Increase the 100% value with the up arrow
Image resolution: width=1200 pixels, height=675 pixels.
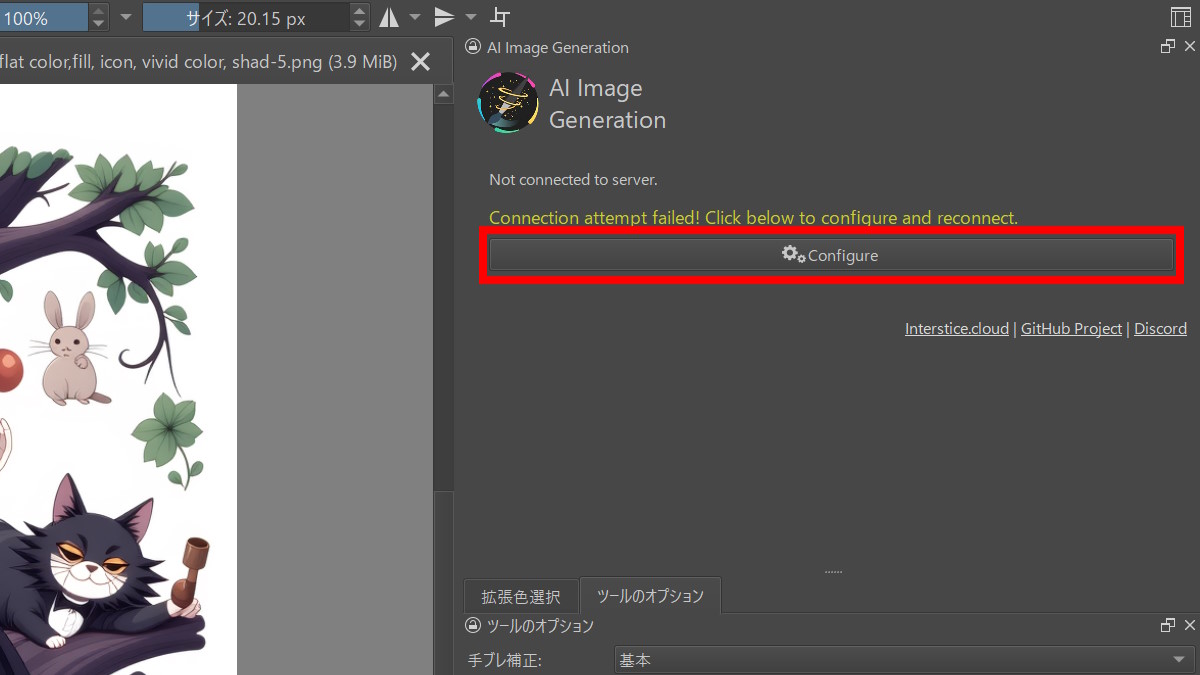point(98,11)
